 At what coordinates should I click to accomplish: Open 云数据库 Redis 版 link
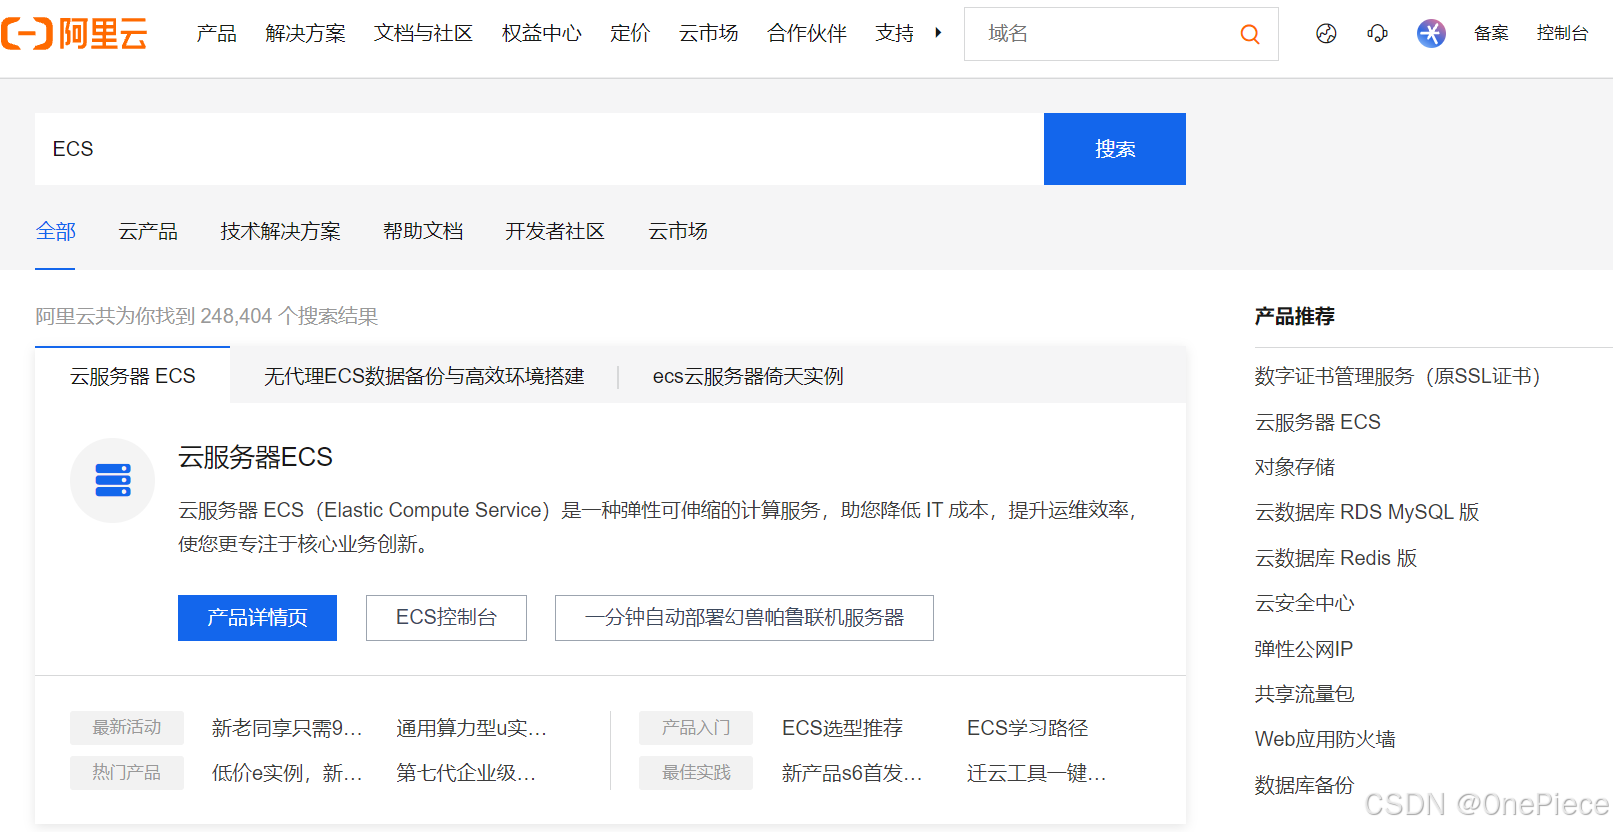pyautogui.click(x=1336, y=558)
